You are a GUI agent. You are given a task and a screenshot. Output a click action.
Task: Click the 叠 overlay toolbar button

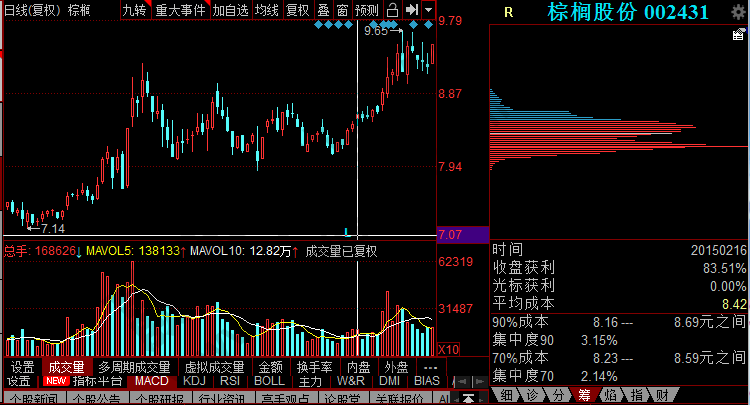pos(323,10)
